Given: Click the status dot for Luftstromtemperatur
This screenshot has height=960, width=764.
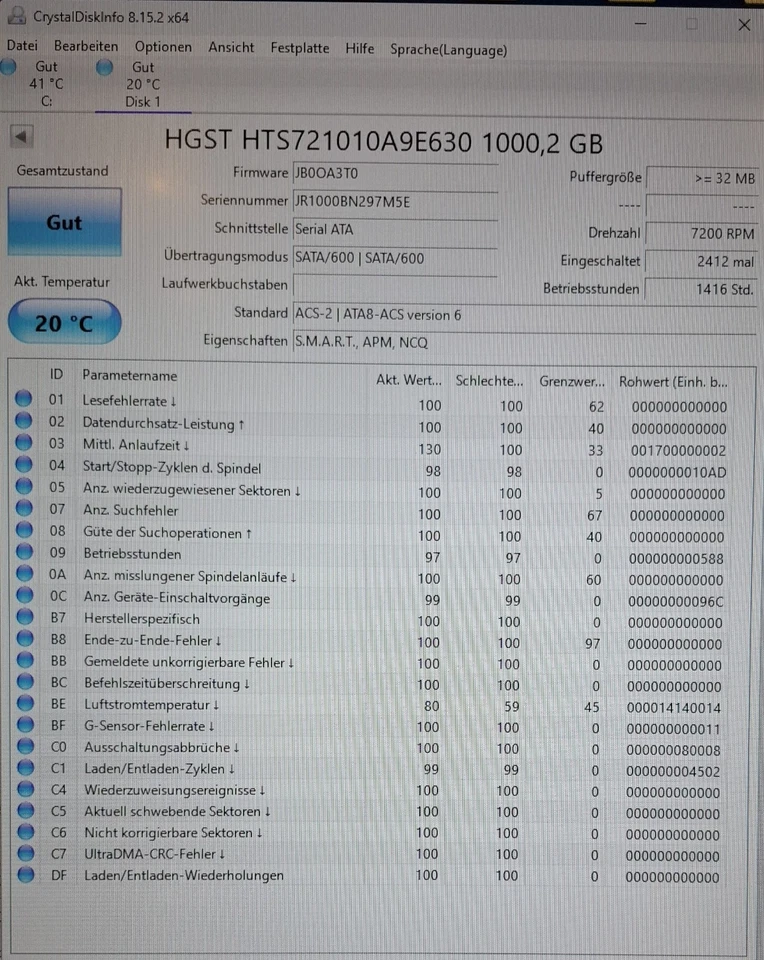Looking at the screenshot, I should pos(25,703).
